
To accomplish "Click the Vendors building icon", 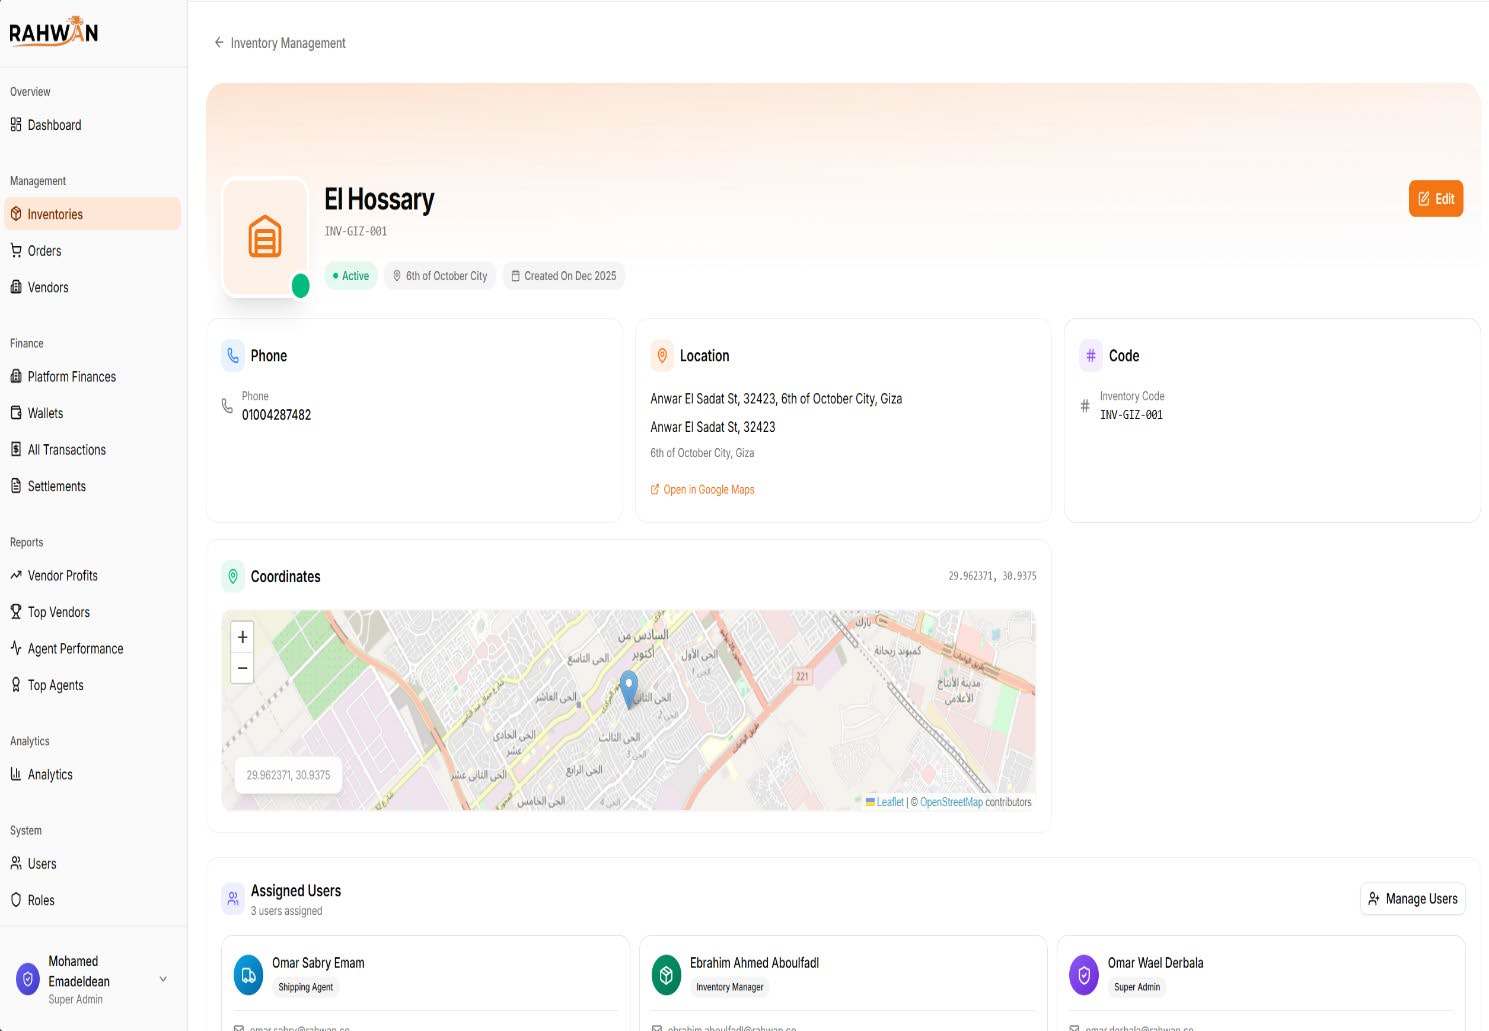I will [x=16, y=287].
